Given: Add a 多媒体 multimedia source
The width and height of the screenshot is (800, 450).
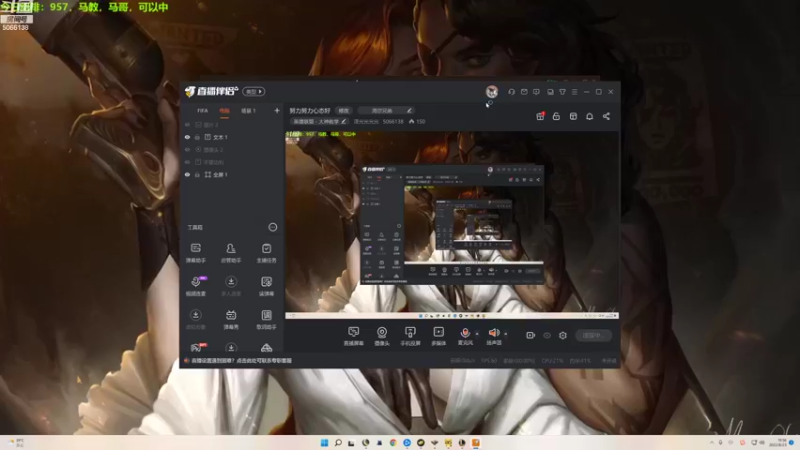Looking at the screenshot, I should coord(438,336).
